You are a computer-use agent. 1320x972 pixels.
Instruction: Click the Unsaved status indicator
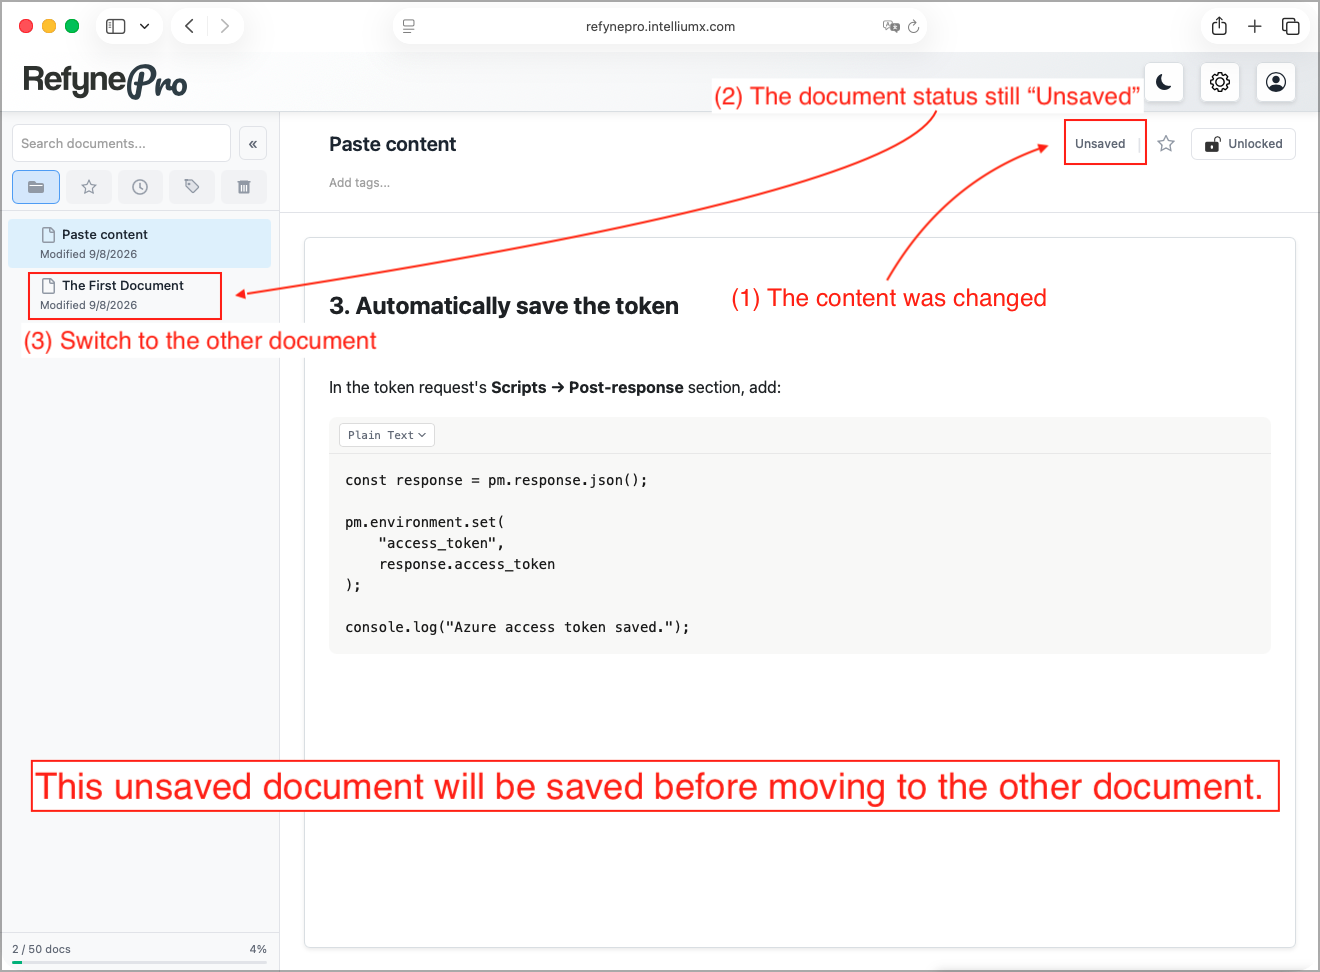coord(1100,144)
